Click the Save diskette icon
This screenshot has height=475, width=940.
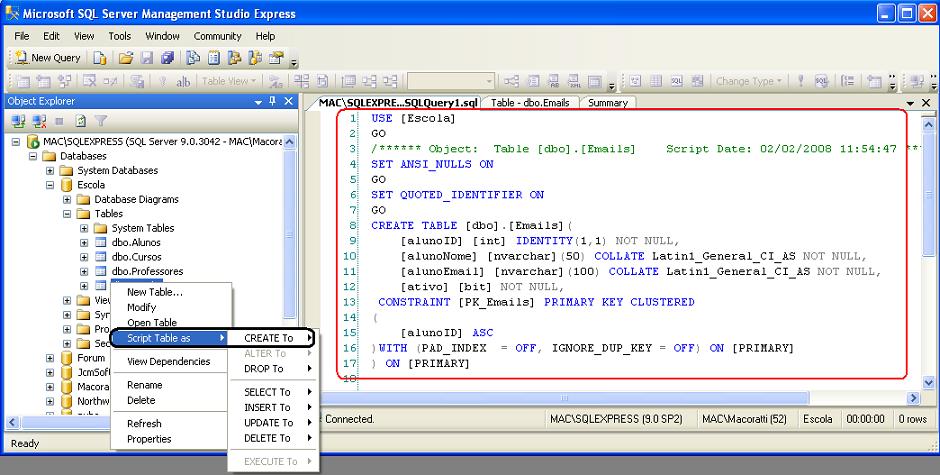[x=147, y=58]
